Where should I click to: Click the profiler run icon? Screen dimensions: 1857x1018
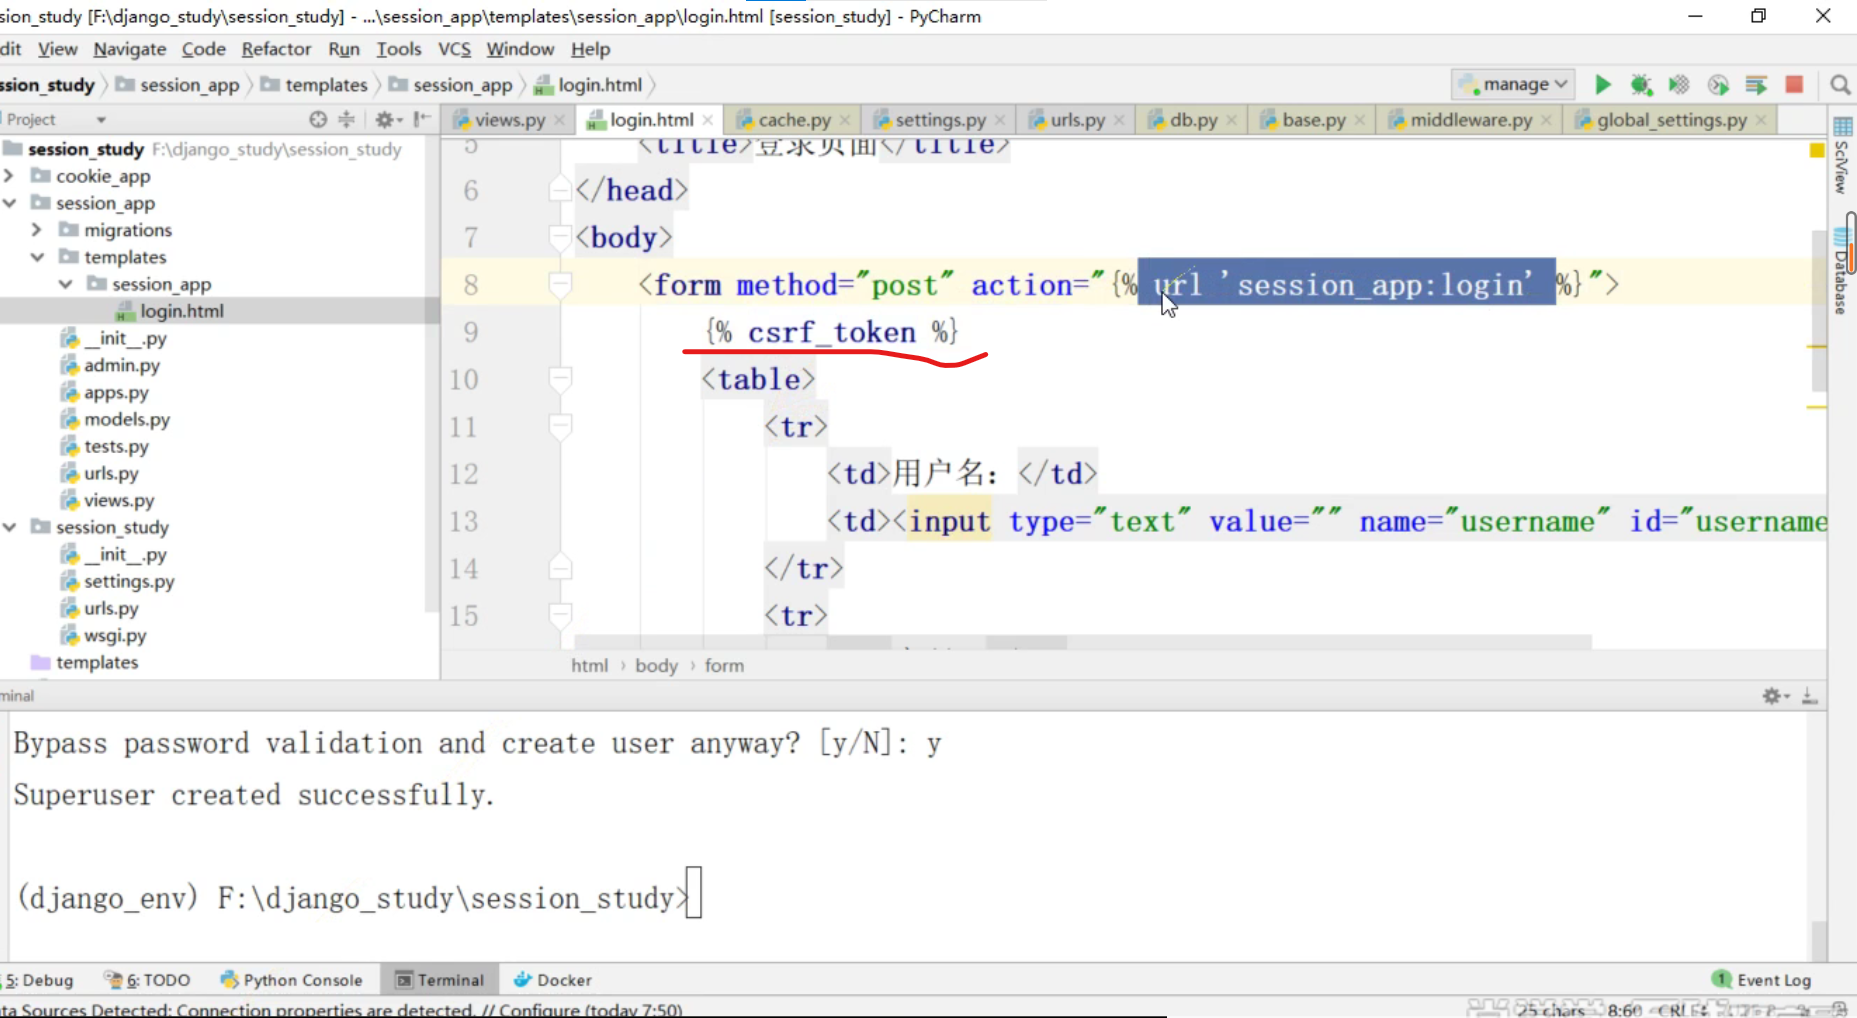tap(1718, 85)
